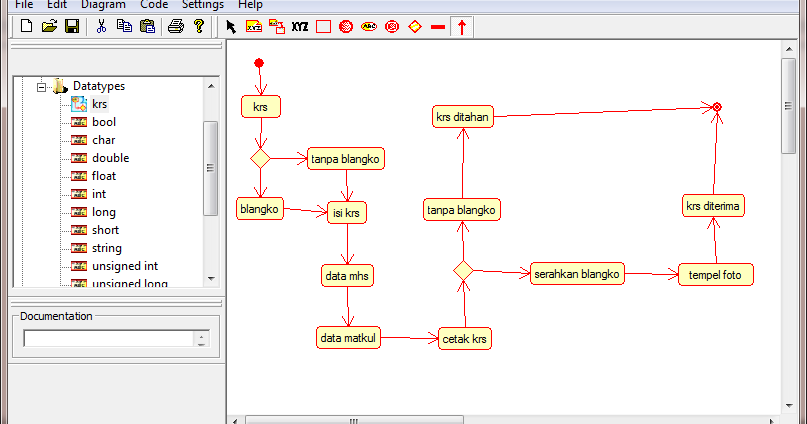Select the initial state filled circle tool
This screenshot has width=807, height=424.
coord(346,26)
